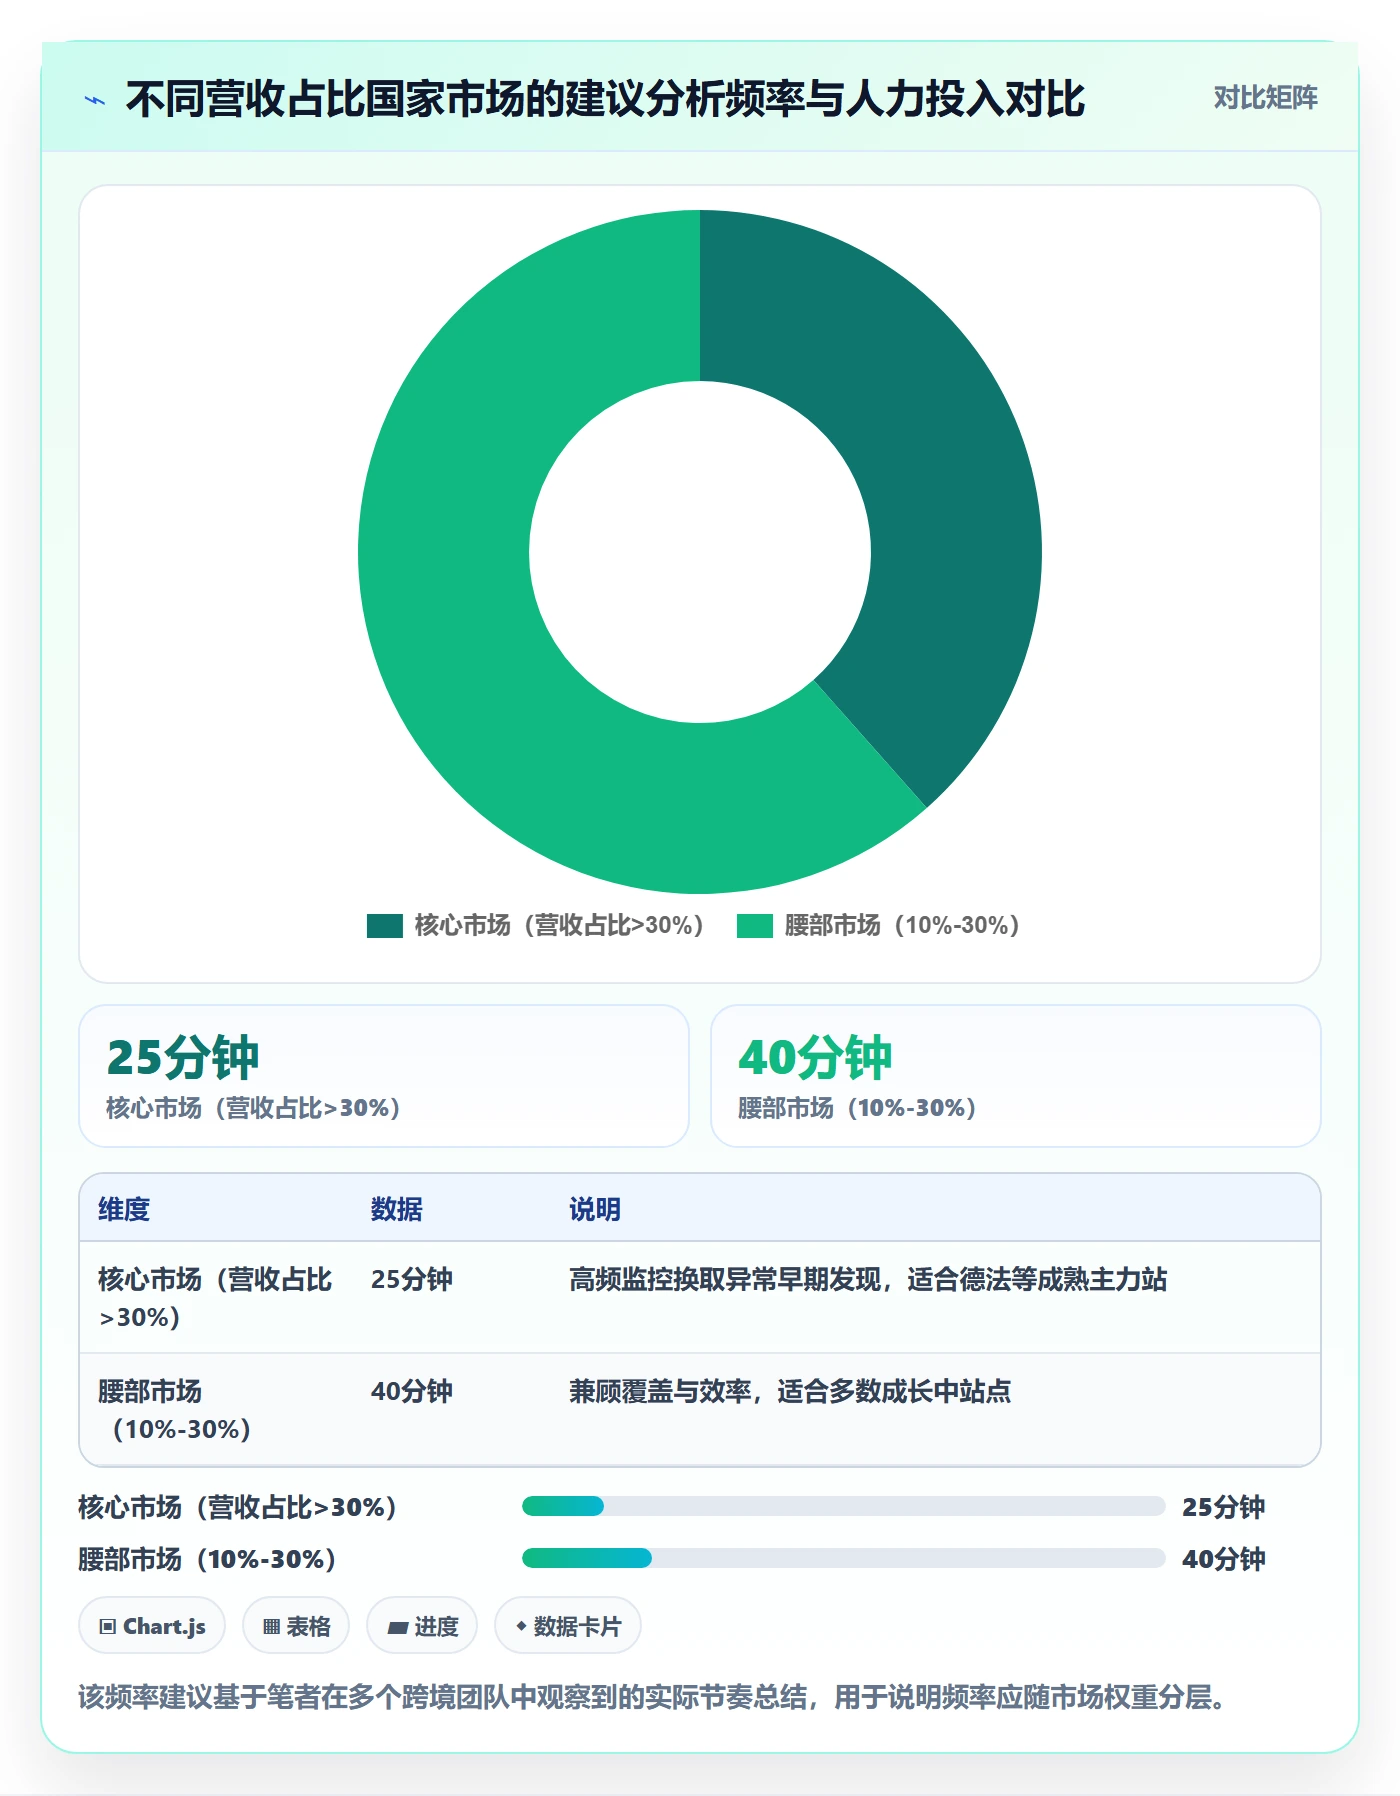Image resolution: width=1400 pixels, height=1796 pixels.
Task: Click the lightning bolt icon beside the title
Action: coord(95,100)
